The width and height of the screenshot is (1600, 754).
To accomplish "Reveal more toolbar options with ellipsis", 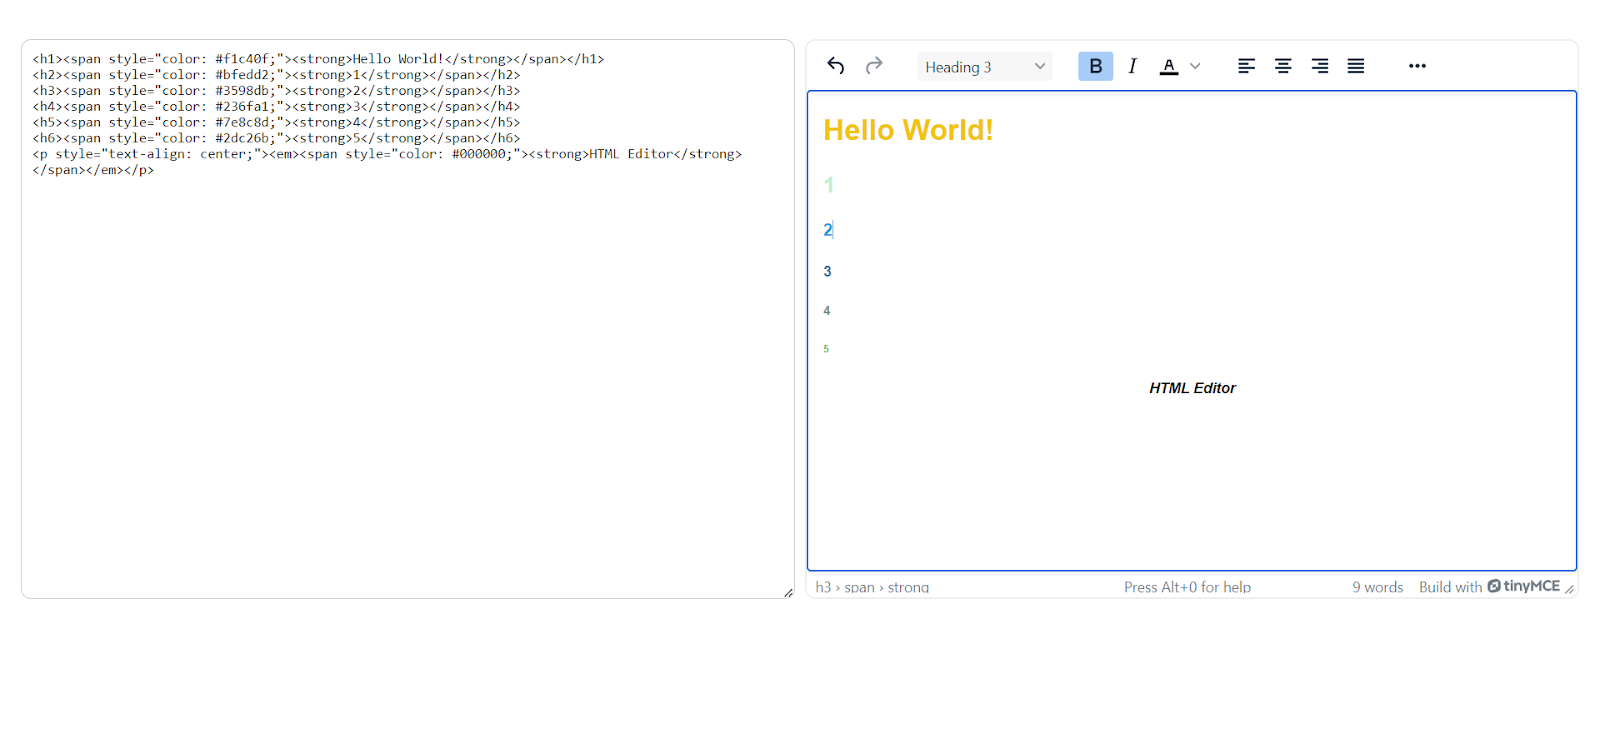I will click(1417, 66).
